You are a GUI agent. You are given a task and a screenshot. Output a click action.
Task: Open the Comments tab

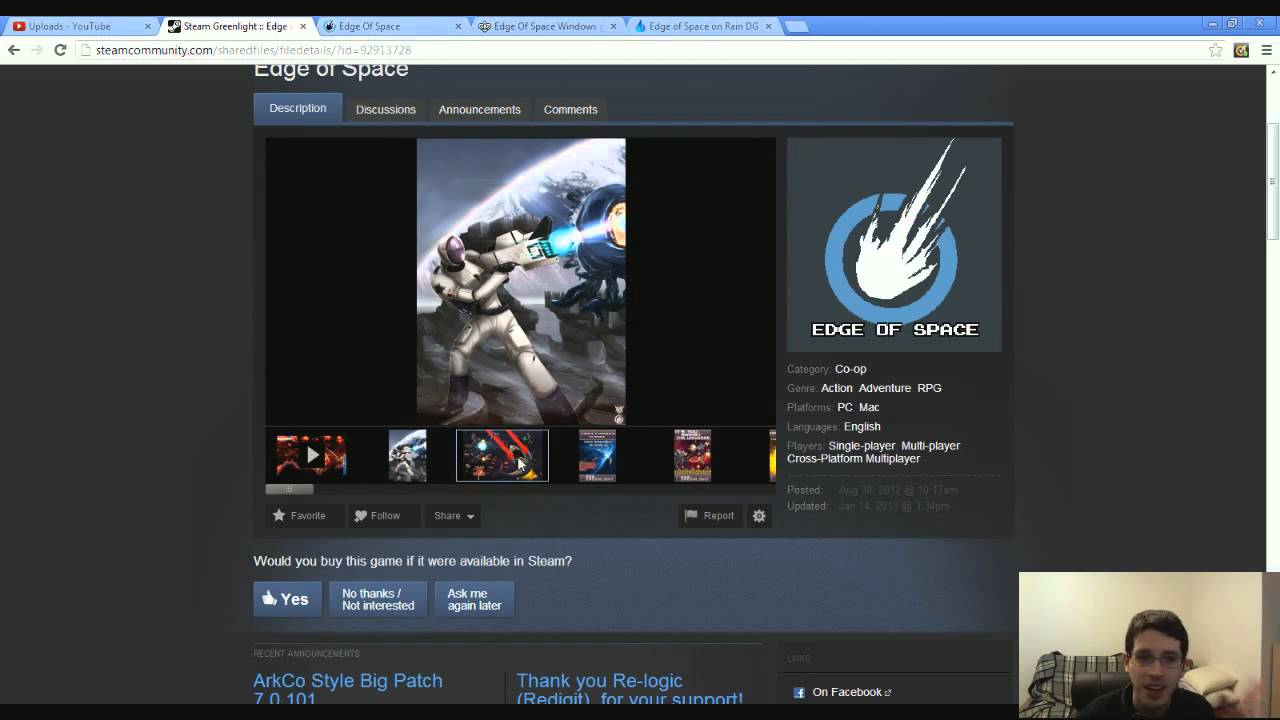pos(571,109)
